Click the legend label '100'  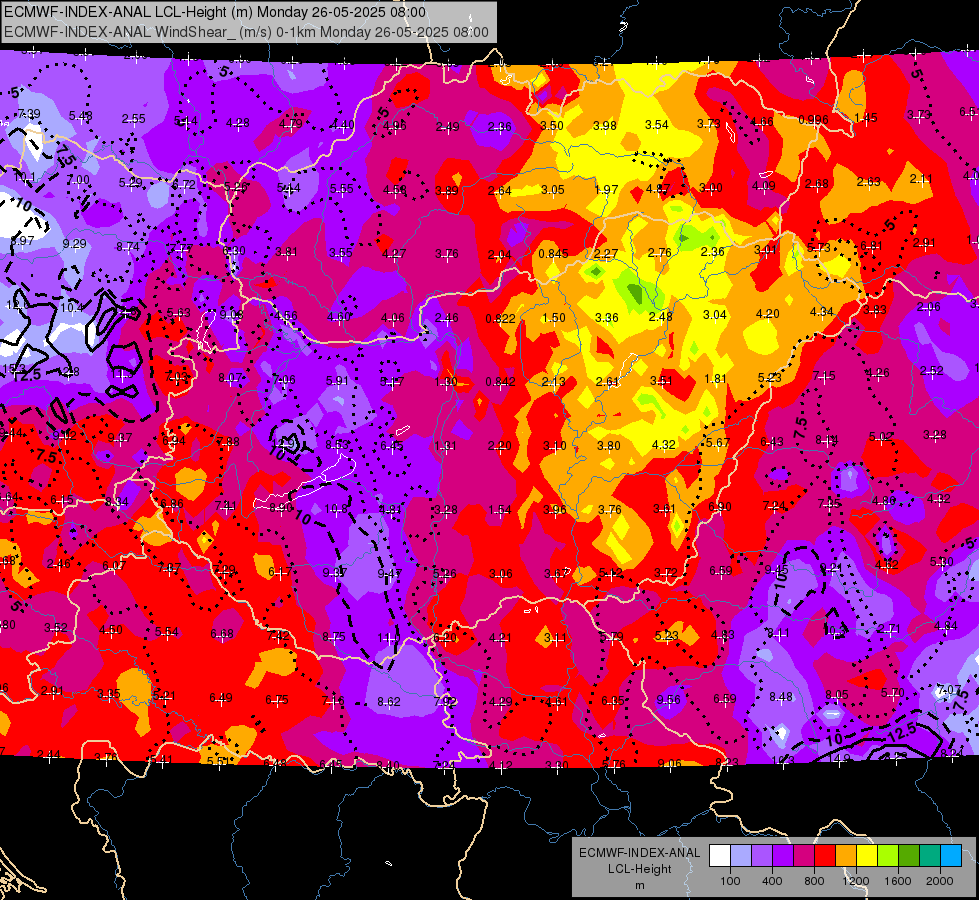[x=730, y=881]
